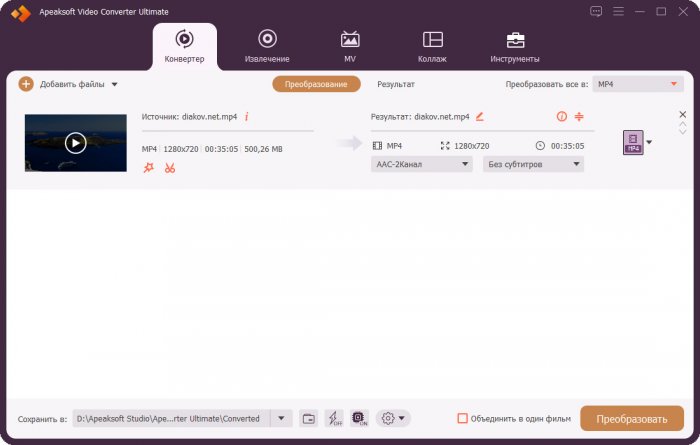Open the hamburger menu in title bar

(618, 12)
